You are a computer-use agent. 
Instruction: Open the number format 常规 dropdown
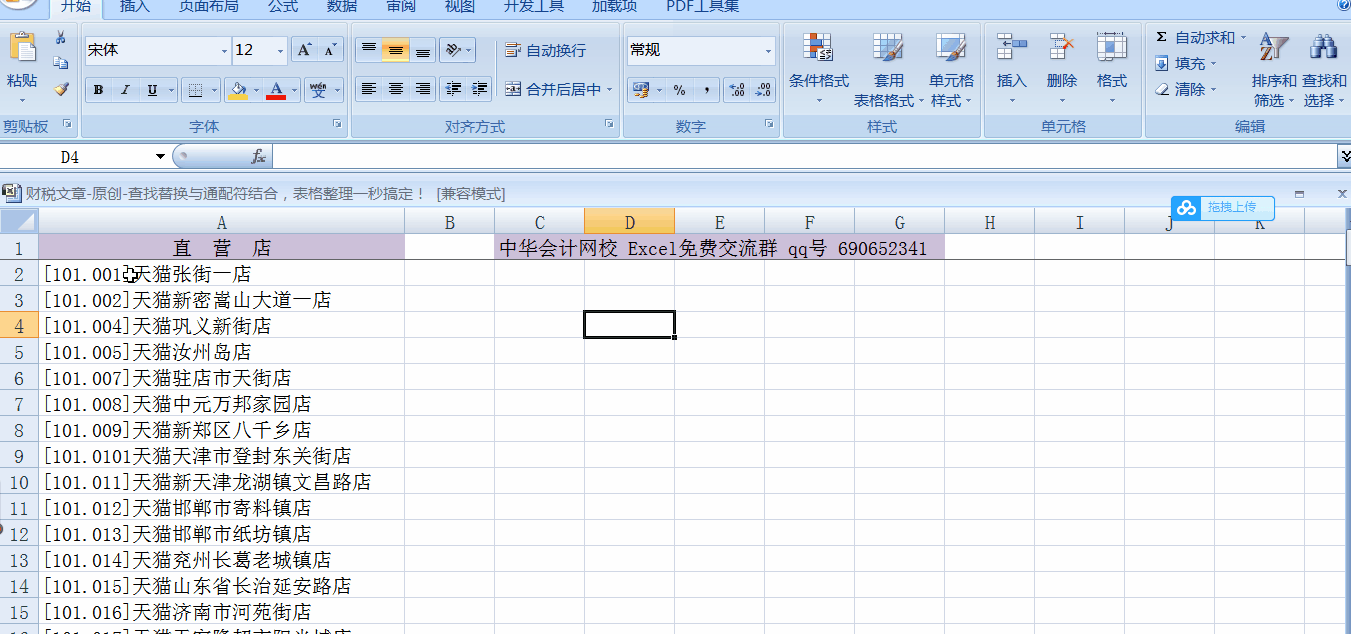(768, 50)
